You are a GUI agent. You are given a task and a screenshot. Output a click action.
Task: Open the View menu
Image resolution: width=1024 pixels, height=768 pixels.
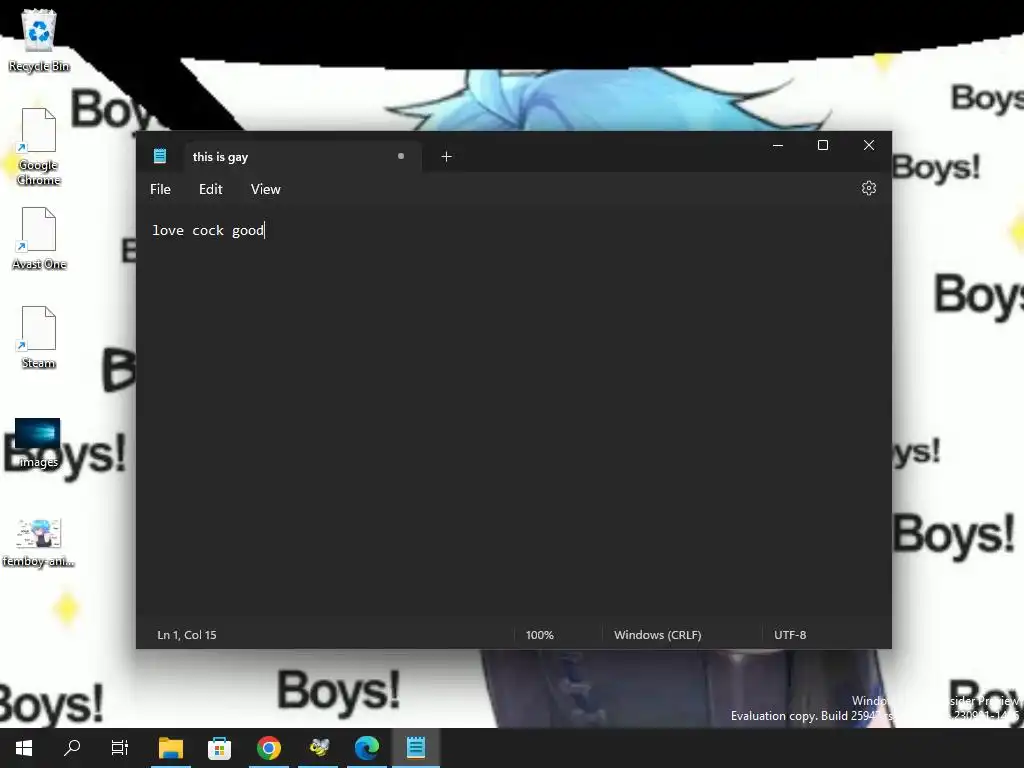click(x=266, y=189)
